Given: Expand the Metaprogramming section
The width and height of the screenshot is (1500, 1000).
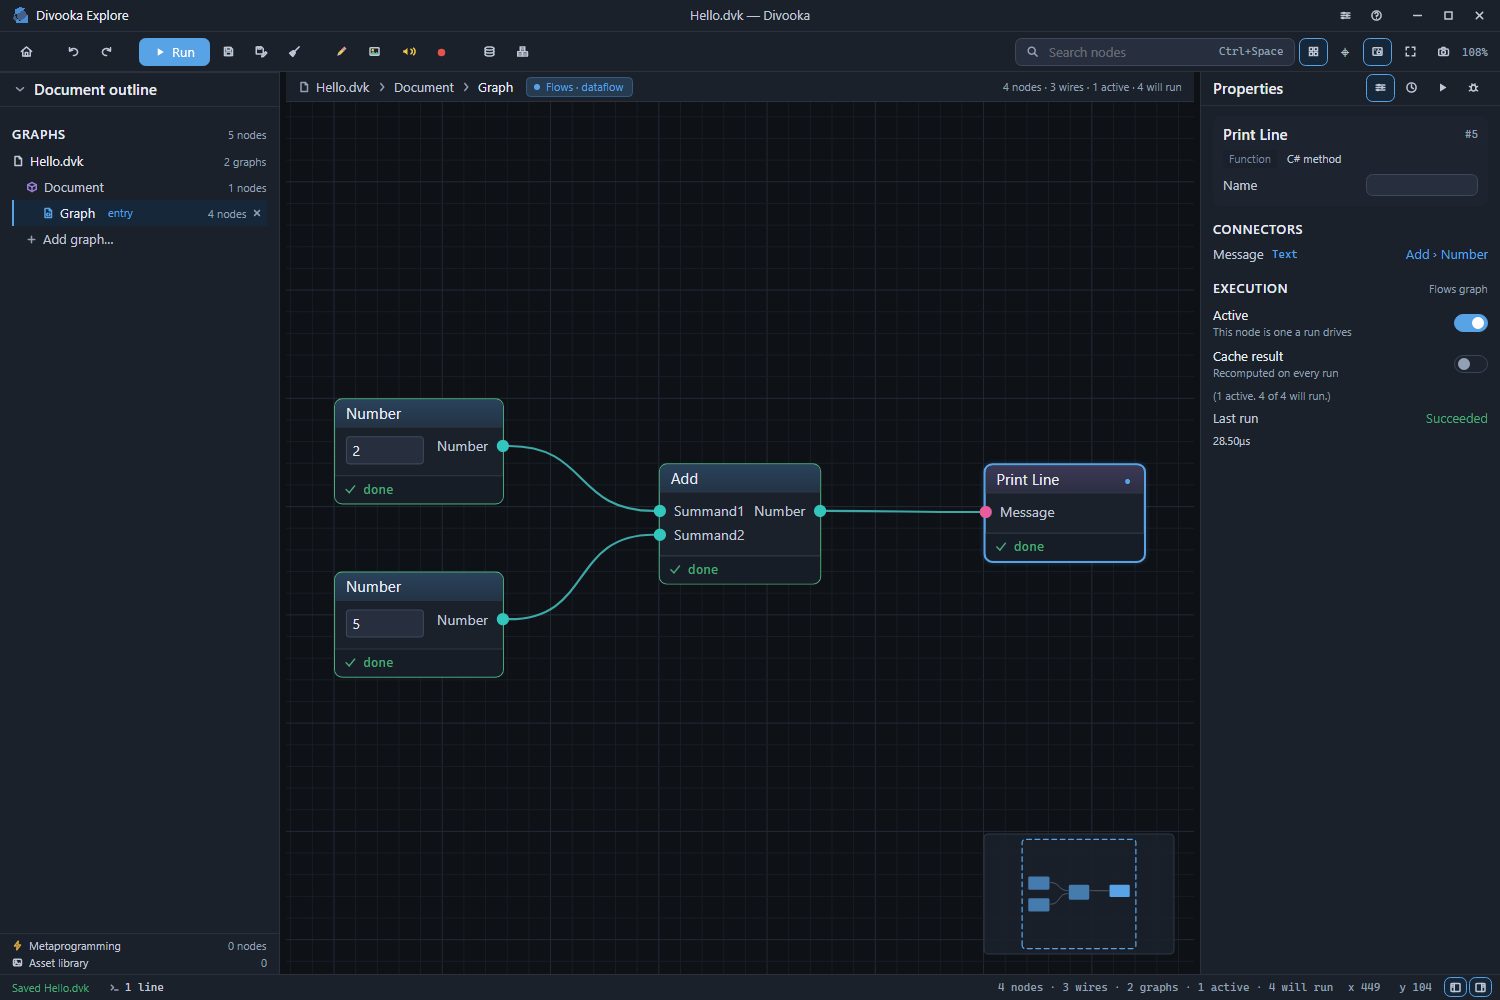Looking at the screenshot, I should [139, 946].
